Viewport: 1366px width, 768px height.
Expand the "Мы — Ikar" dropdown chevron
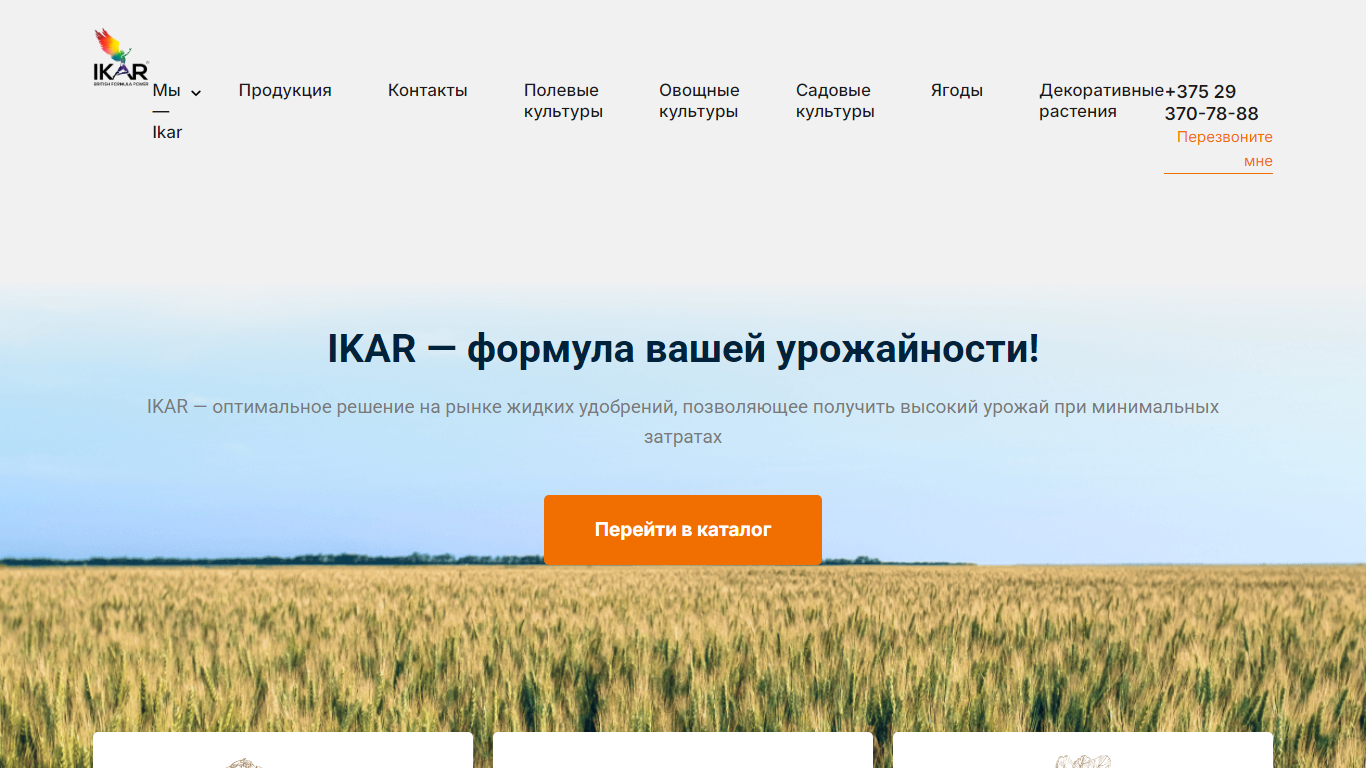click(196, 93)
